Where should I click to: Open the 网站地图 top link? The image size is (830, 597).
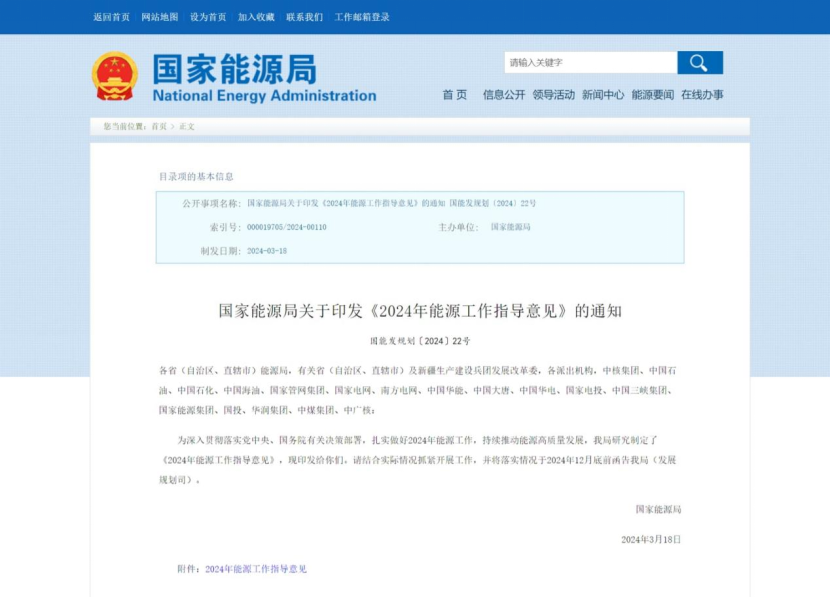(x=160, y=17)
